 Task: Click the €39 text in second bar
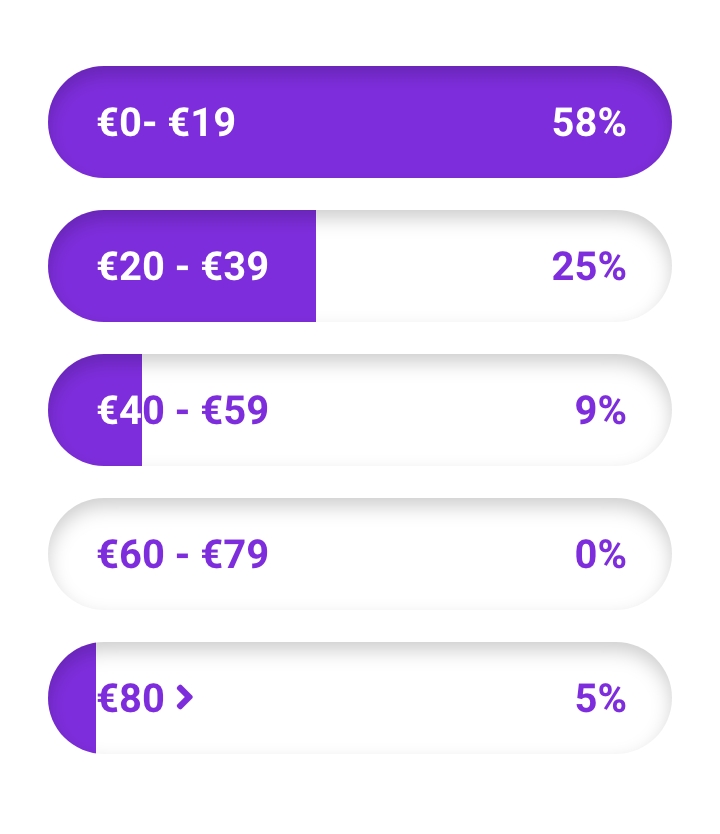[235, 266]
